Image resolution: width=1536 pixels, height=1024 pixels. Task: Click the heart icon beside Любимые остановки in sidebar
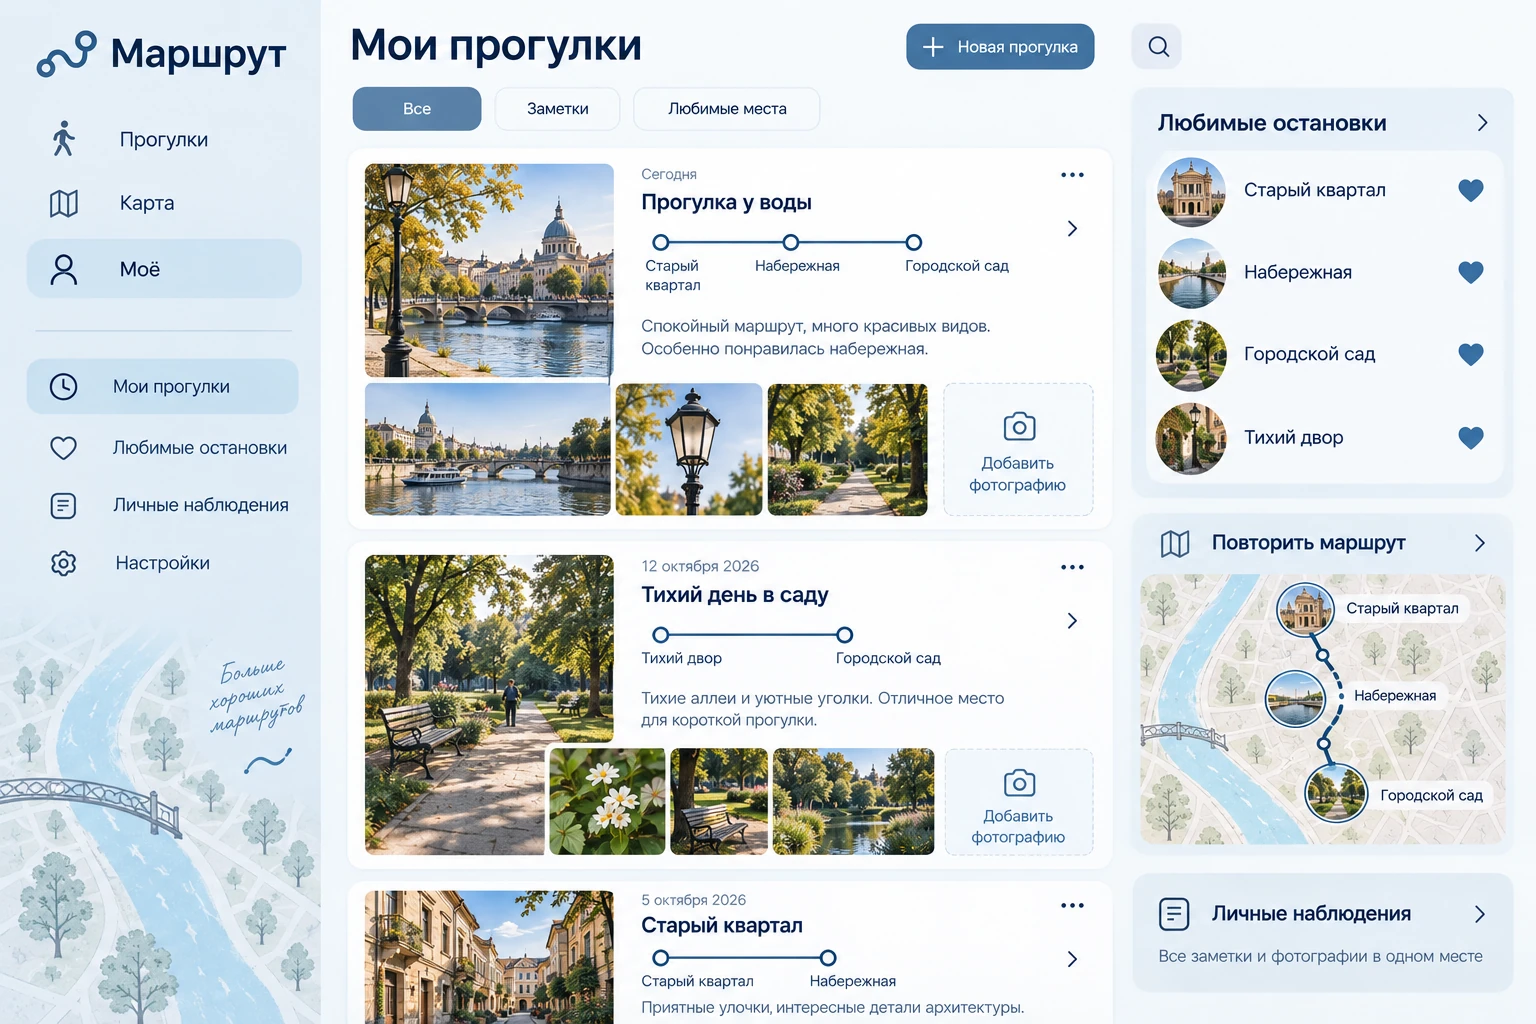point(63,448)
